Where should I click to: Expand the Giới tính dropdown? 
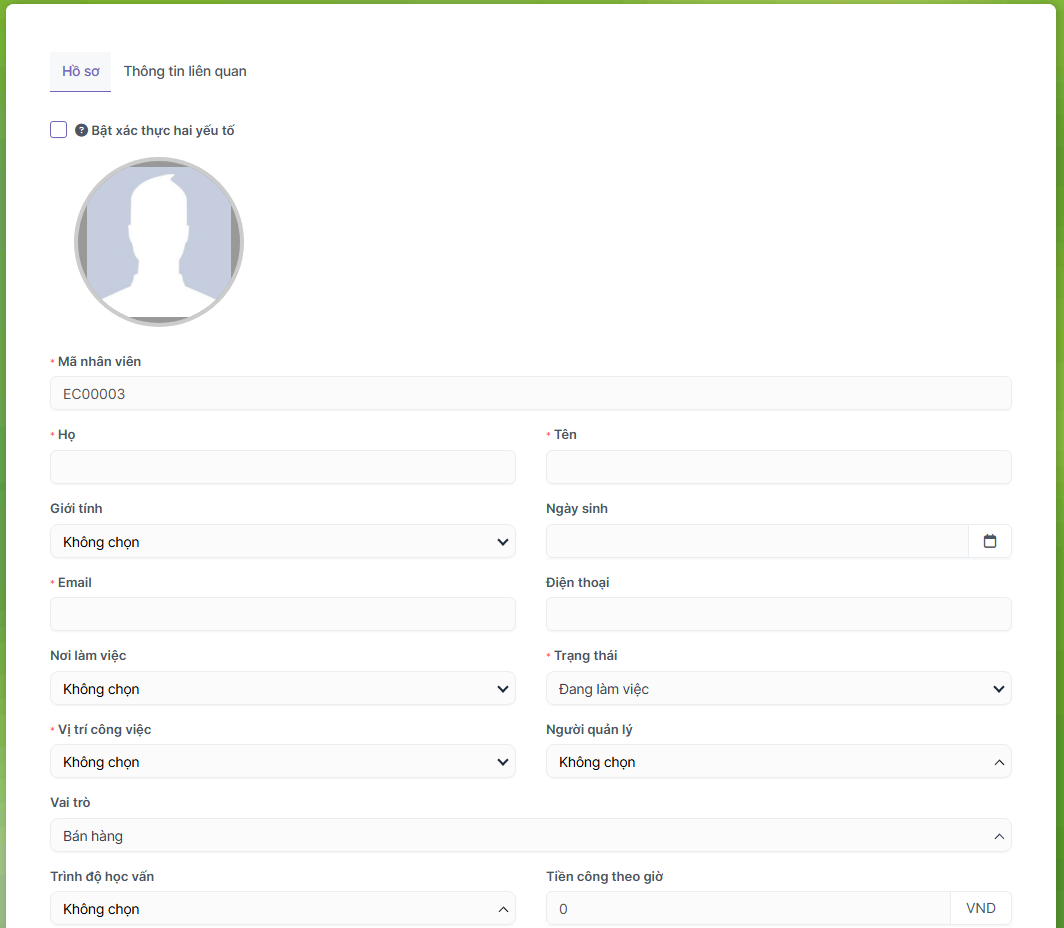[x=282, y=542]
